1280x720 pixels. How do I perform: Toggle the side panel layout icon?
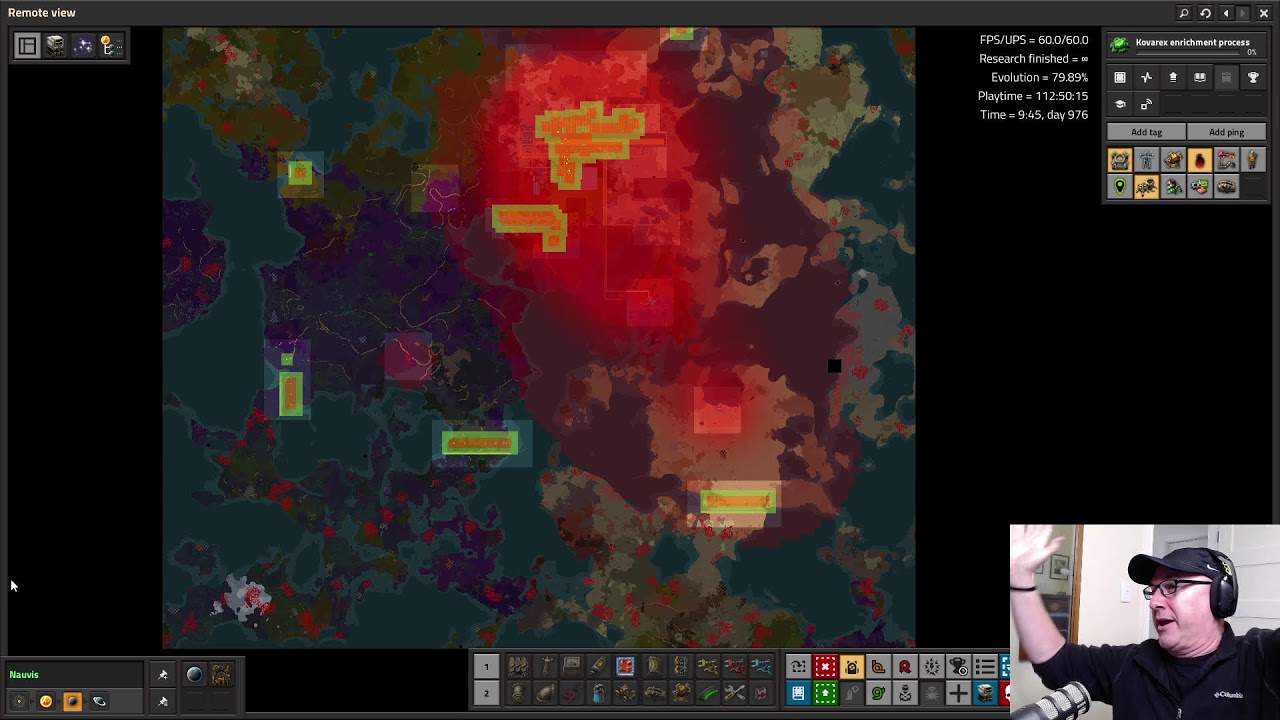tap(27, 45)
